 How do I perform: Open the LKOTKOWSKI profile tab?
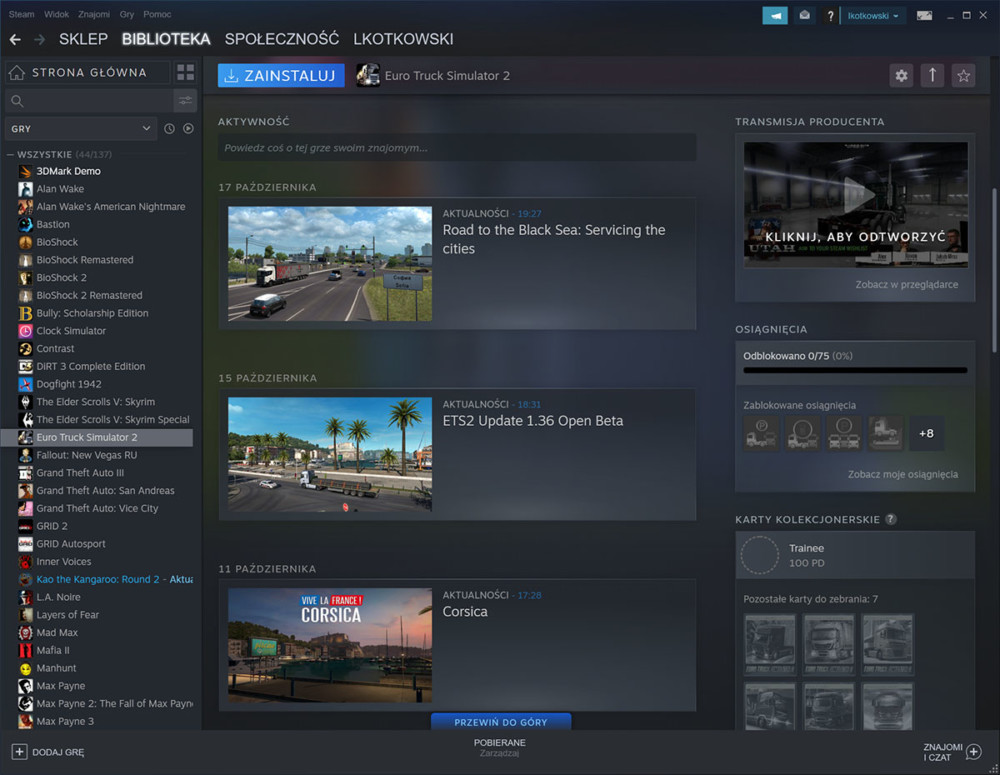point(404,40)
